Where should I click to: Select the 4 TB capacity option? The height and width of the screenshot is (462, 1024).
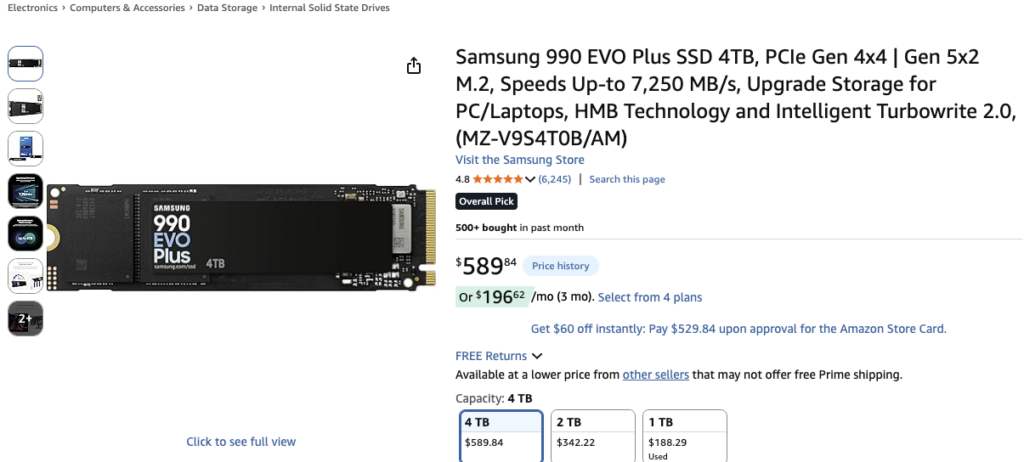pos(501,434)
